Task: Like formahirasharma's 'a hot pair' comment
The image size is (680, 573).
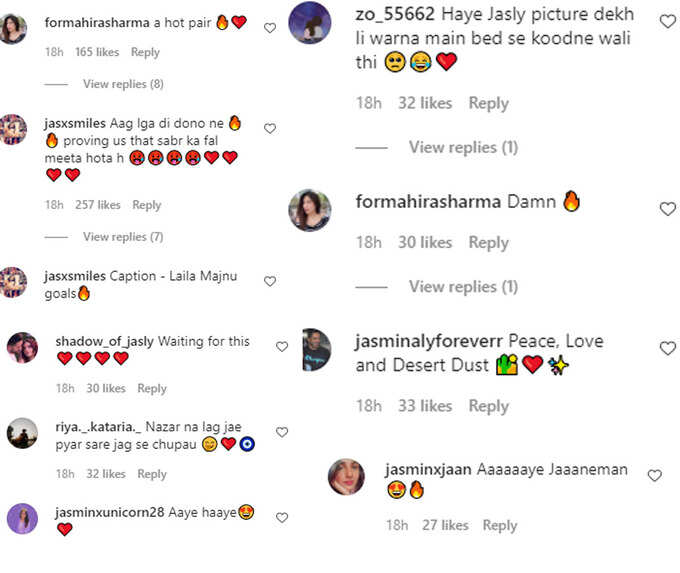Action: (270, 28)
